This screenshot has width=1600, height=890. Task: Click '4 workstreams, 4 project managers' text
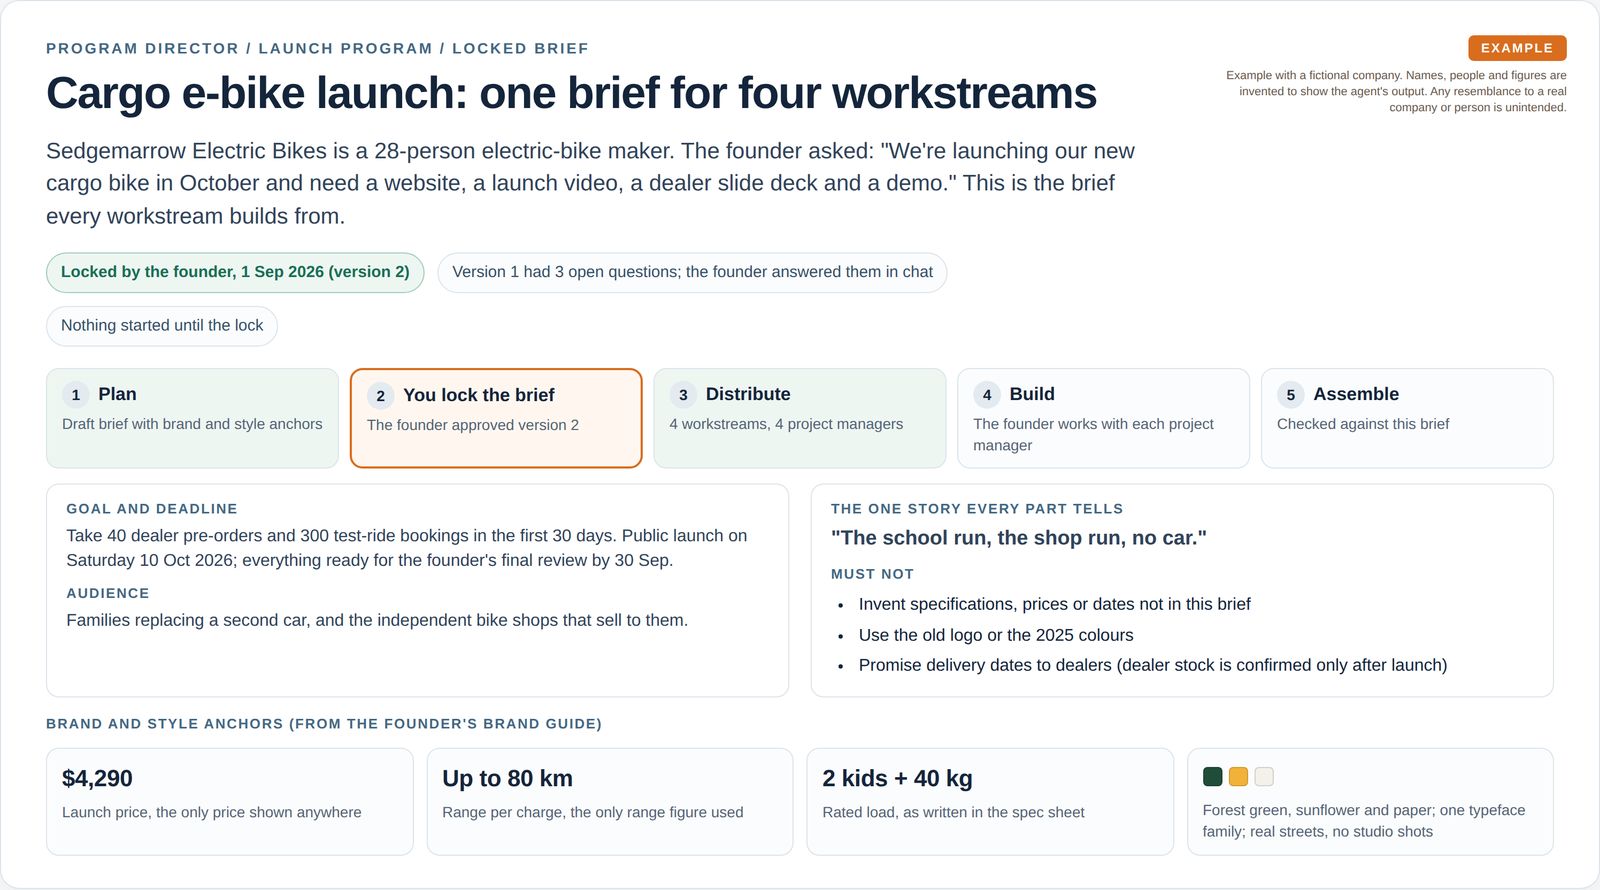tap(786, 424)
